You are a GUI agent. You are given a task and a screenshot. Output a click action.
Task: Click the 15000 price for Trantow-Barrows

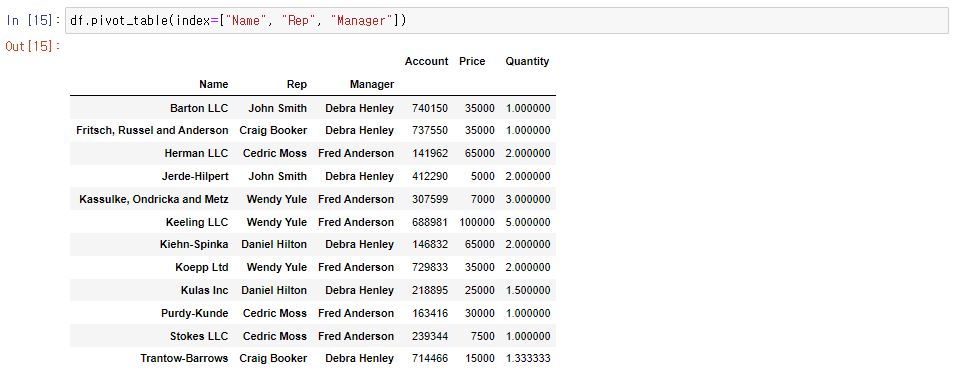480,359
